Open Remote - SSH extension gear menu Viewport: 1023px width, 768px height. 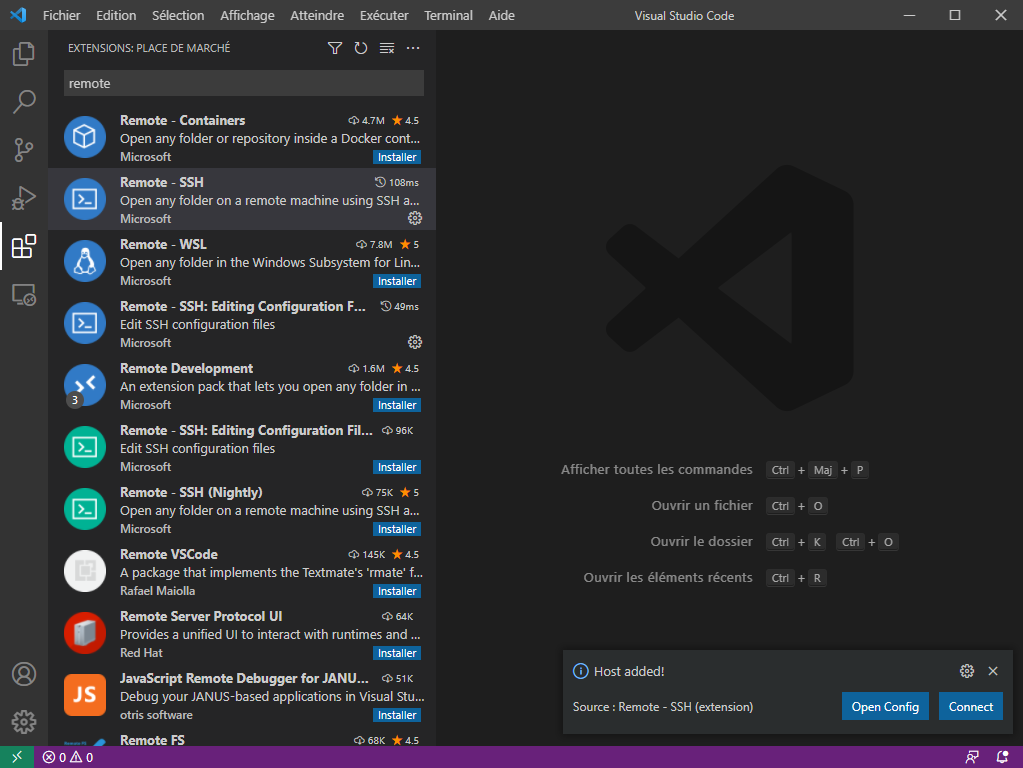tap(415, 218)
